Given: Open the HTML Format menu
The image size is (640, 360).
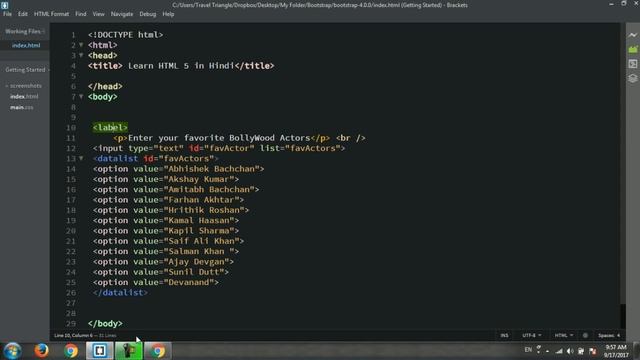Looking at the screenshot, I should (x=51, y=14).
